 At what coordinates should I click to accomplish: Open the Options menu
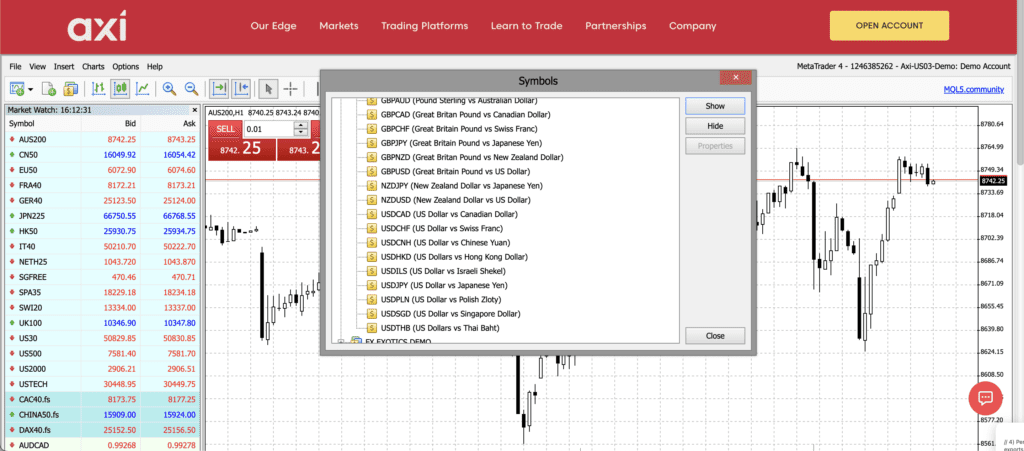(125, 67)
